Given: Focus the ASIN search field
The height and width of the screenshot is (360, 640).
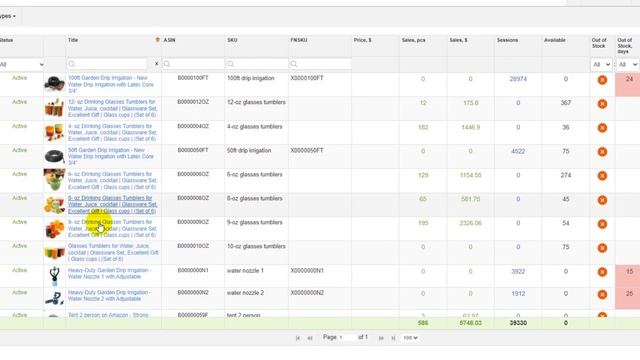Looking at the screenshot, I should coord(193,64).
